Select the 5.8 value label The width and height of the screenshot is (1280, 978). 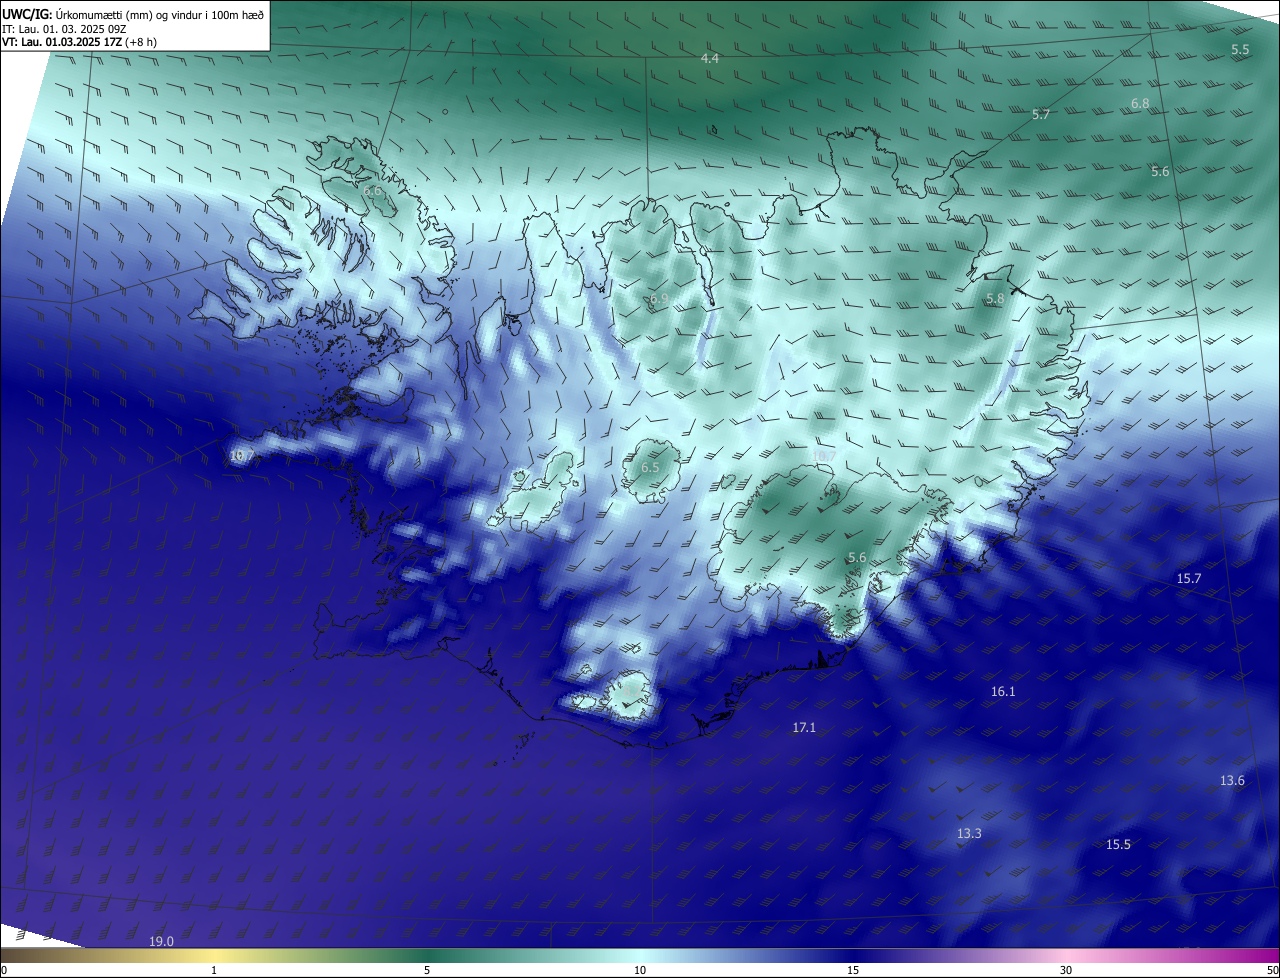point(995,299)
